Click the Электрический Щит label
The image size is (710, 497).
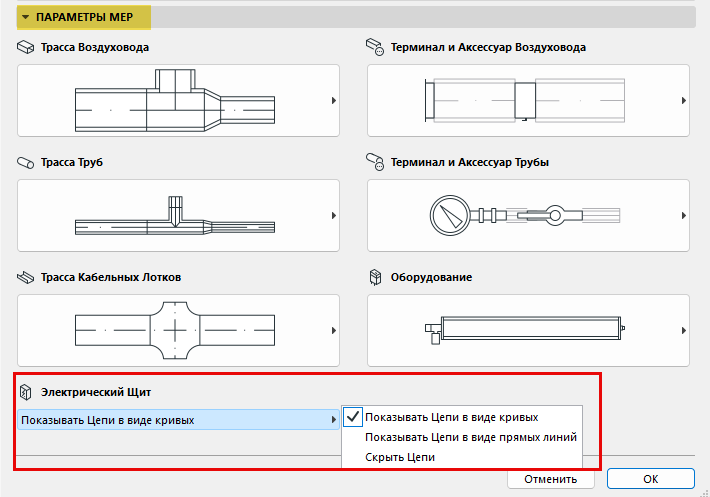pos(96,392)
